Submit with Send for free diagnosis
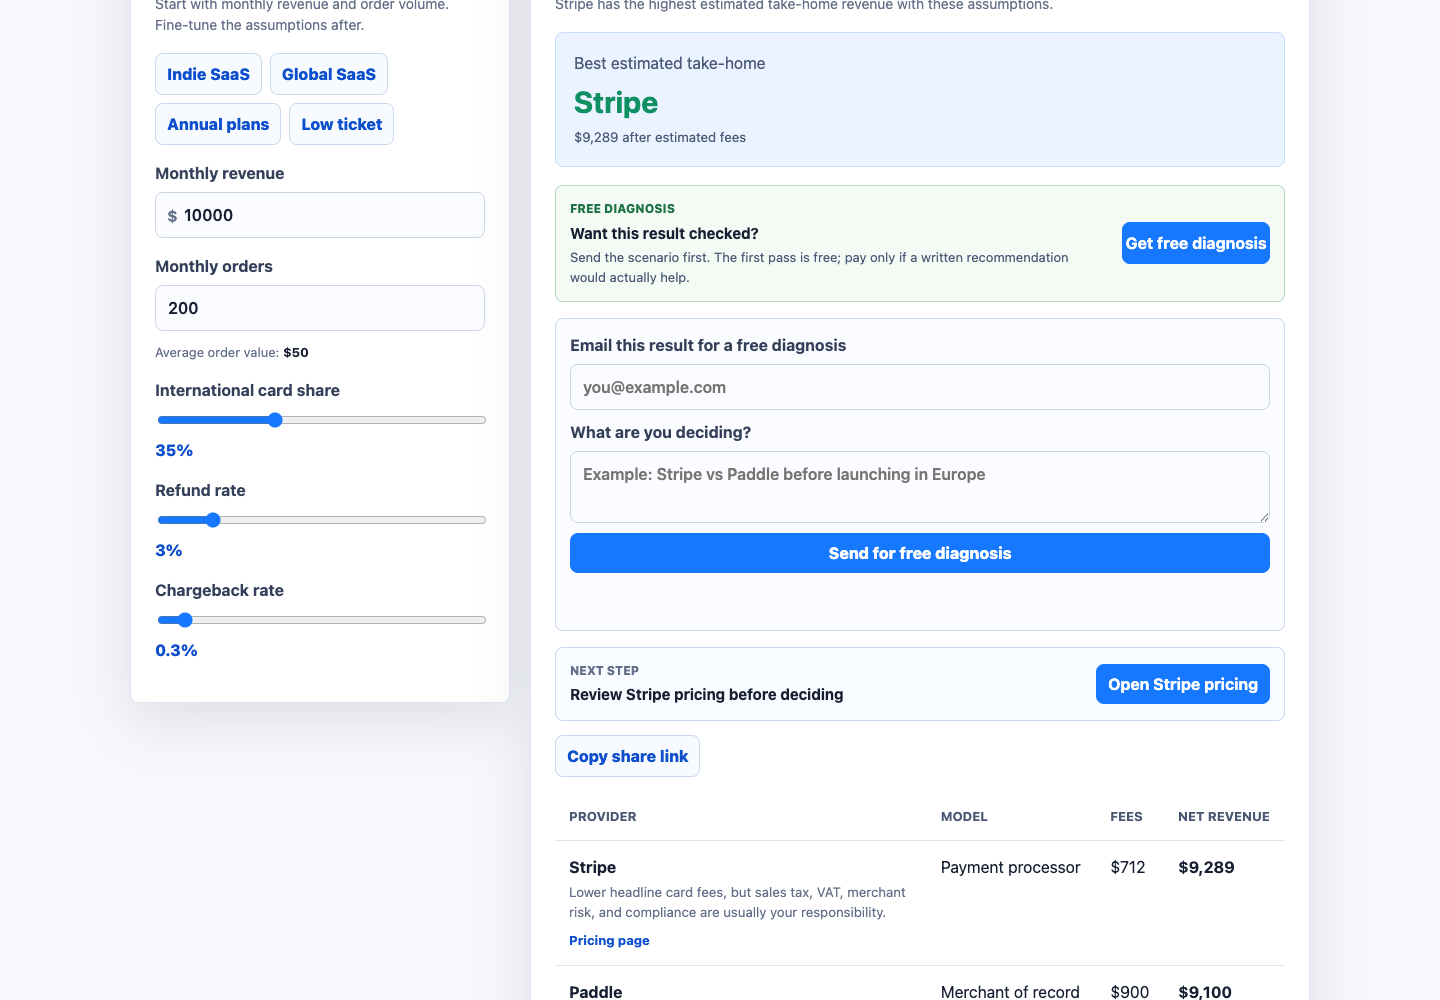 (920, 553)
